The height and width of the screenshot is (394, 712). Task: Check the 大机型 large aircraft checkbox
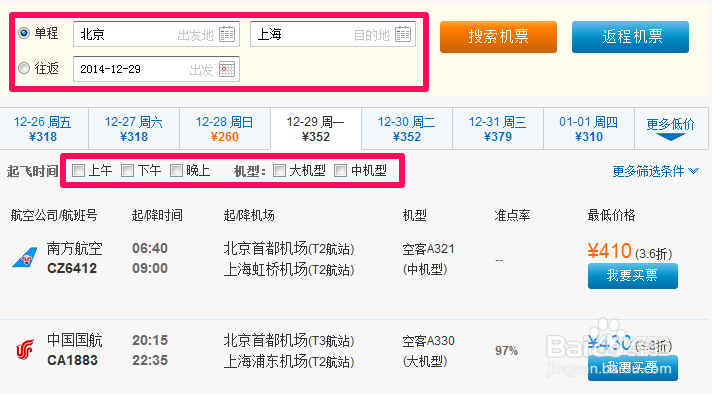tap(280, 171)
